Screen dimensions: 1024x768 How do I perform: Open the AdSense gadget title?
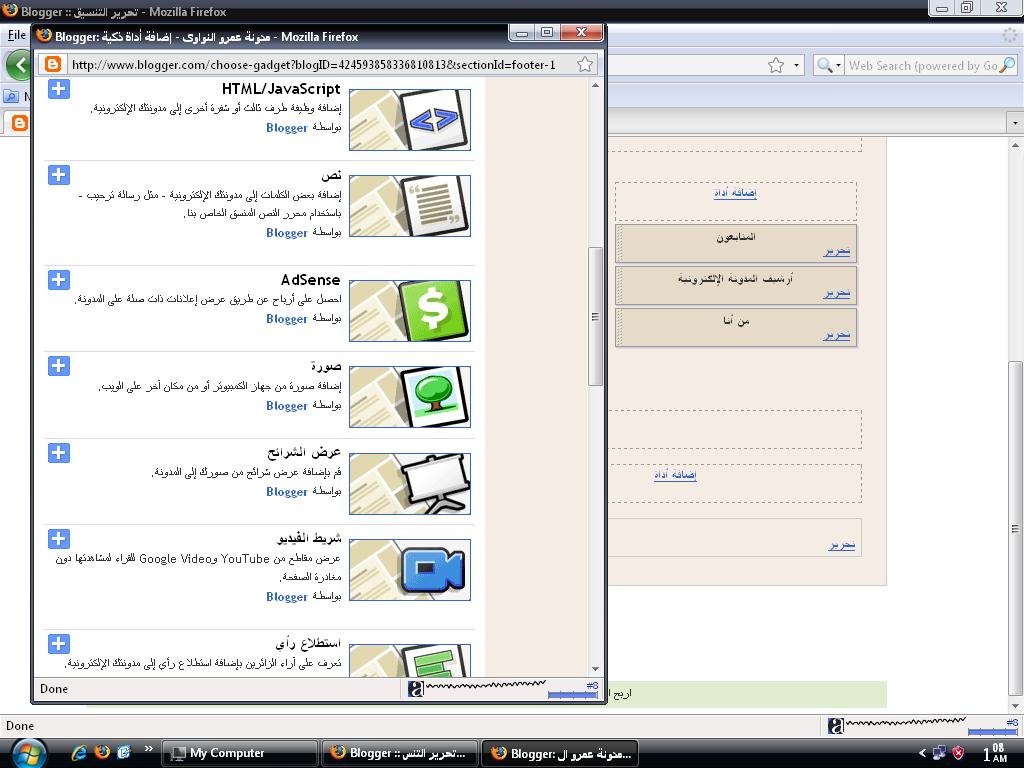311,280
